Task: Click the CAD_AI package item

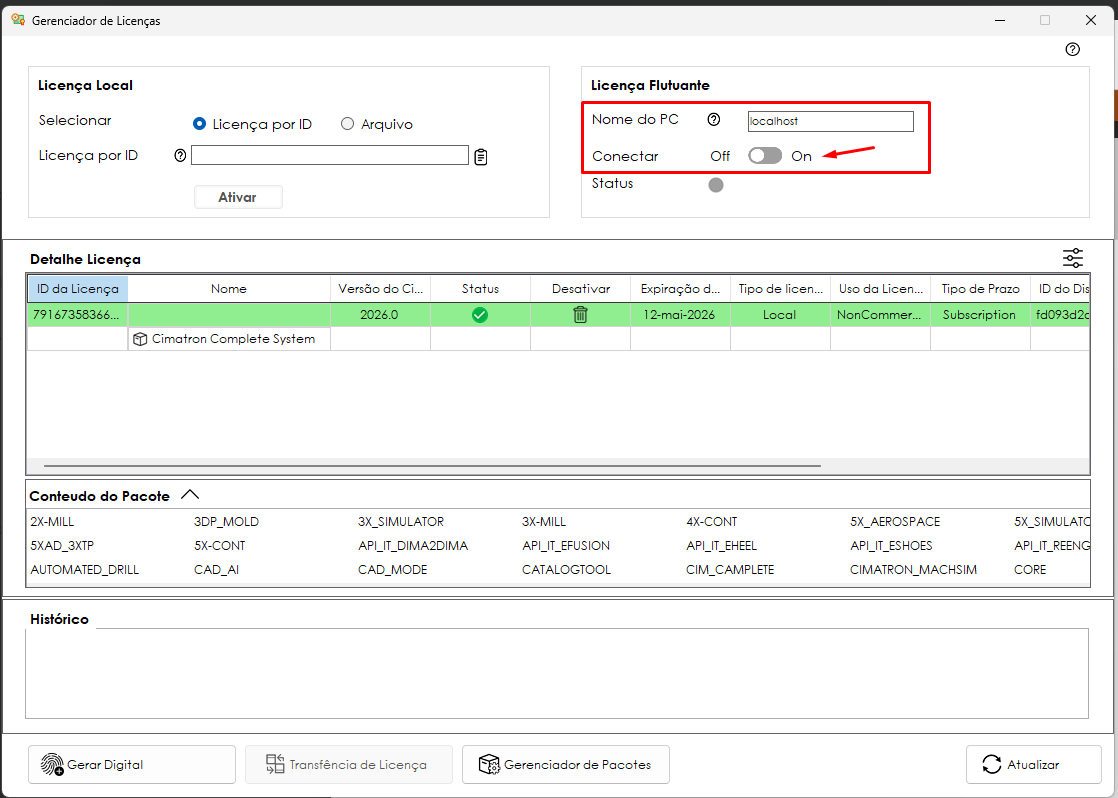Action: pos(217,570)
